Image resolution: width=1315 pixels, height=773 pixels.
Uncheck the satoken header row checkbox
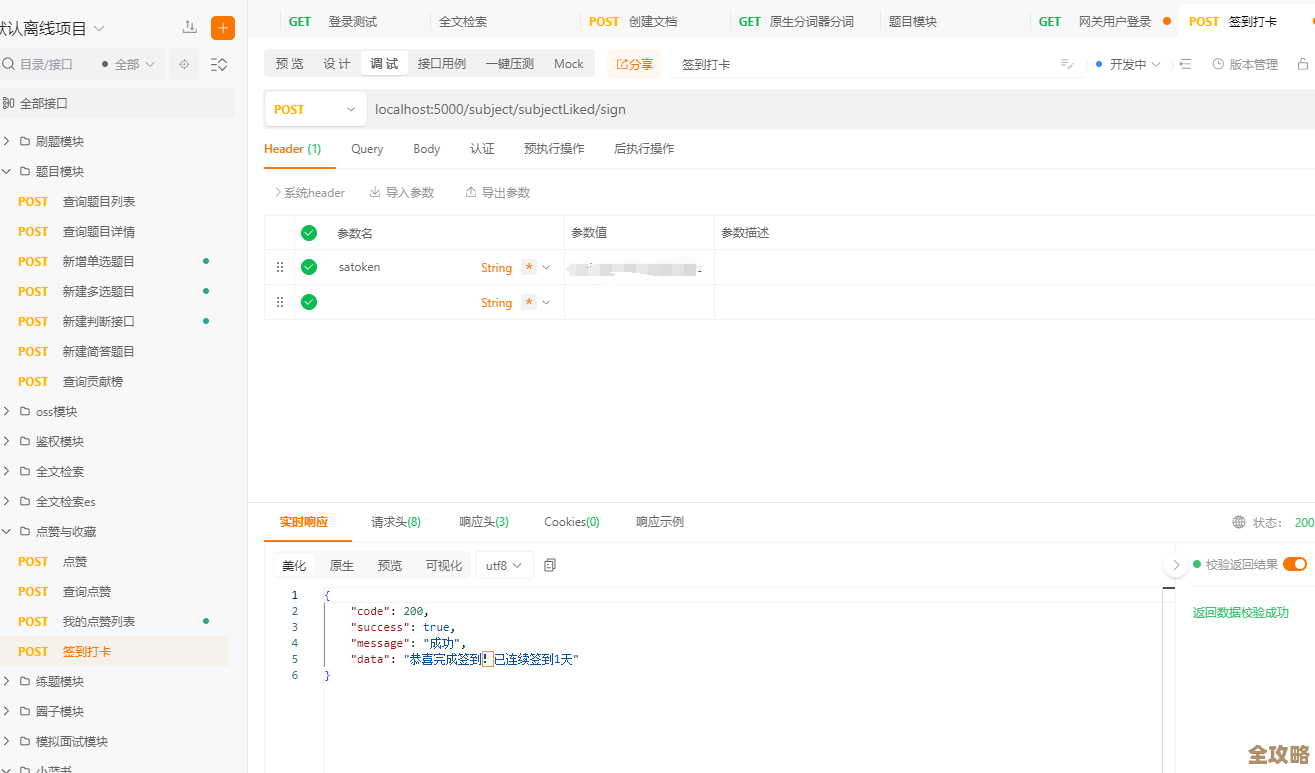tap(309, 266)
